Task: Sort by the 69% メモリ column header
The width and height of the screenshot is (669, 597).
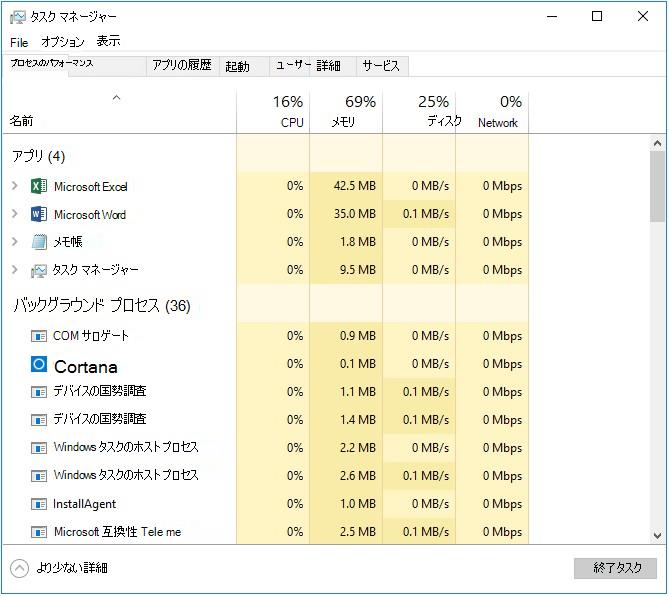Action: [x=346, y=112]
